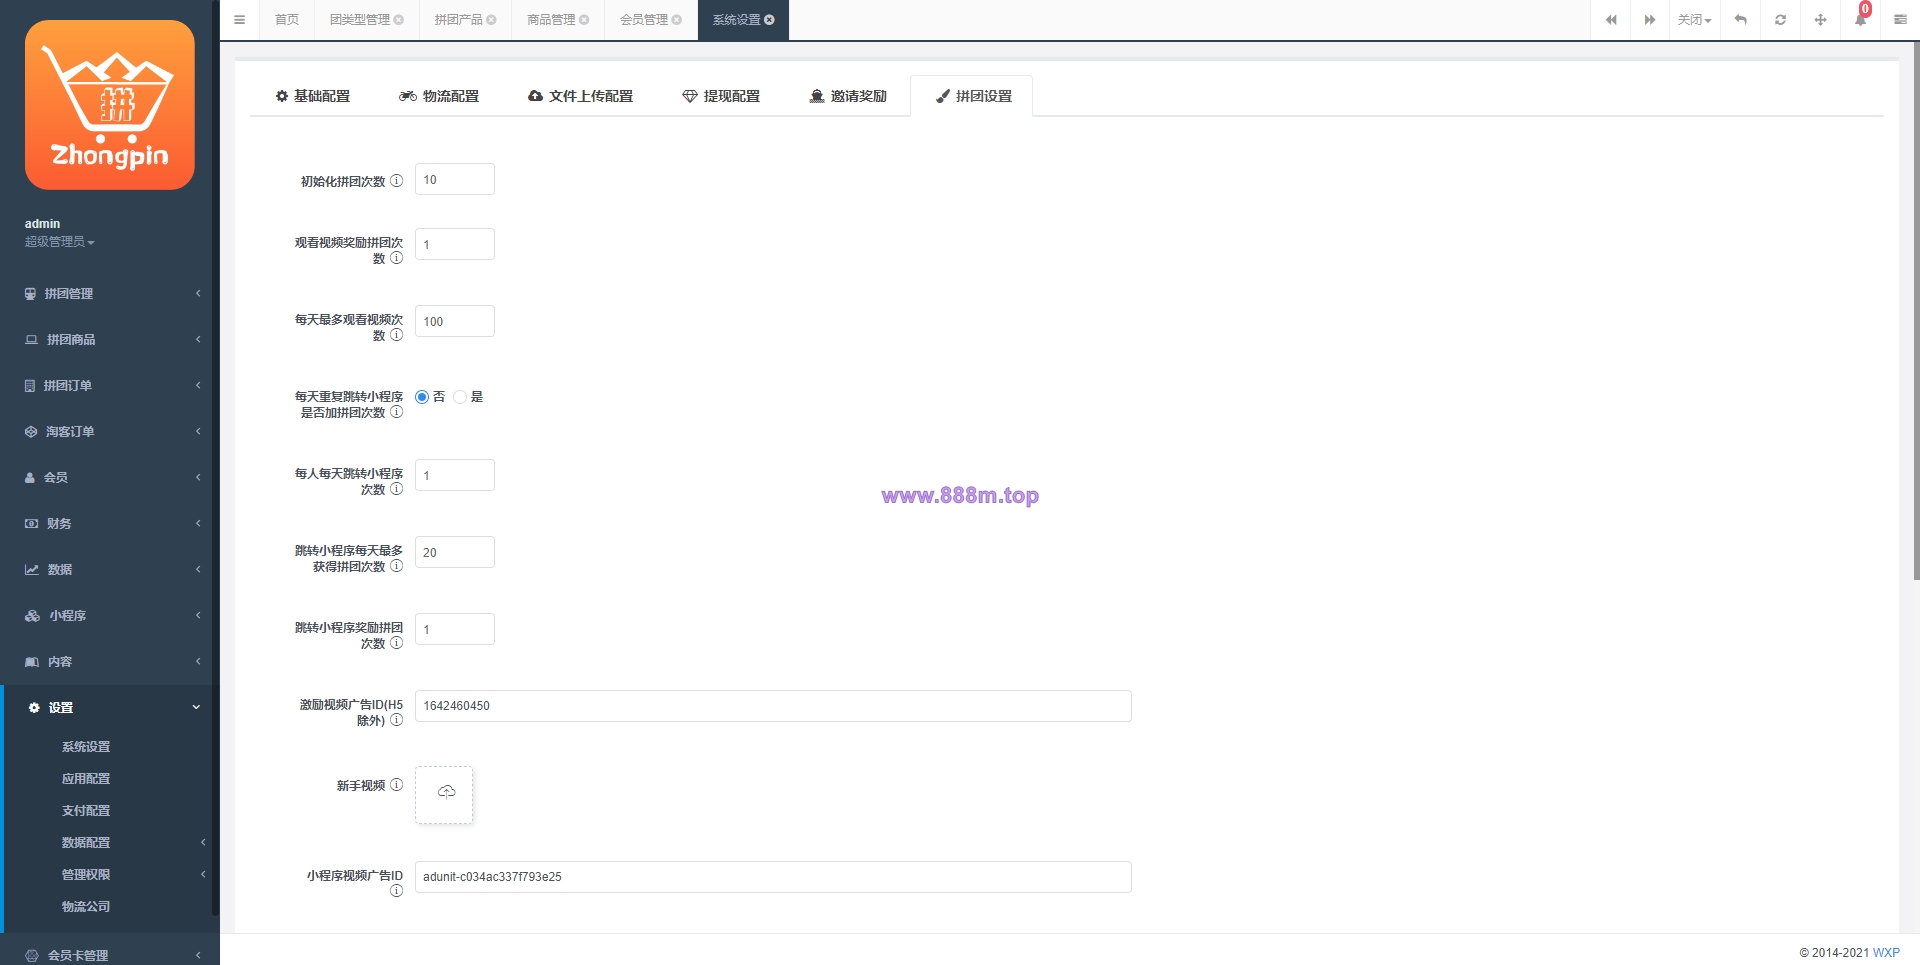Click the info icon beside 观看视频奖励拼团次数
Screen dimensions: 1920x965
[x=396, y=258]
